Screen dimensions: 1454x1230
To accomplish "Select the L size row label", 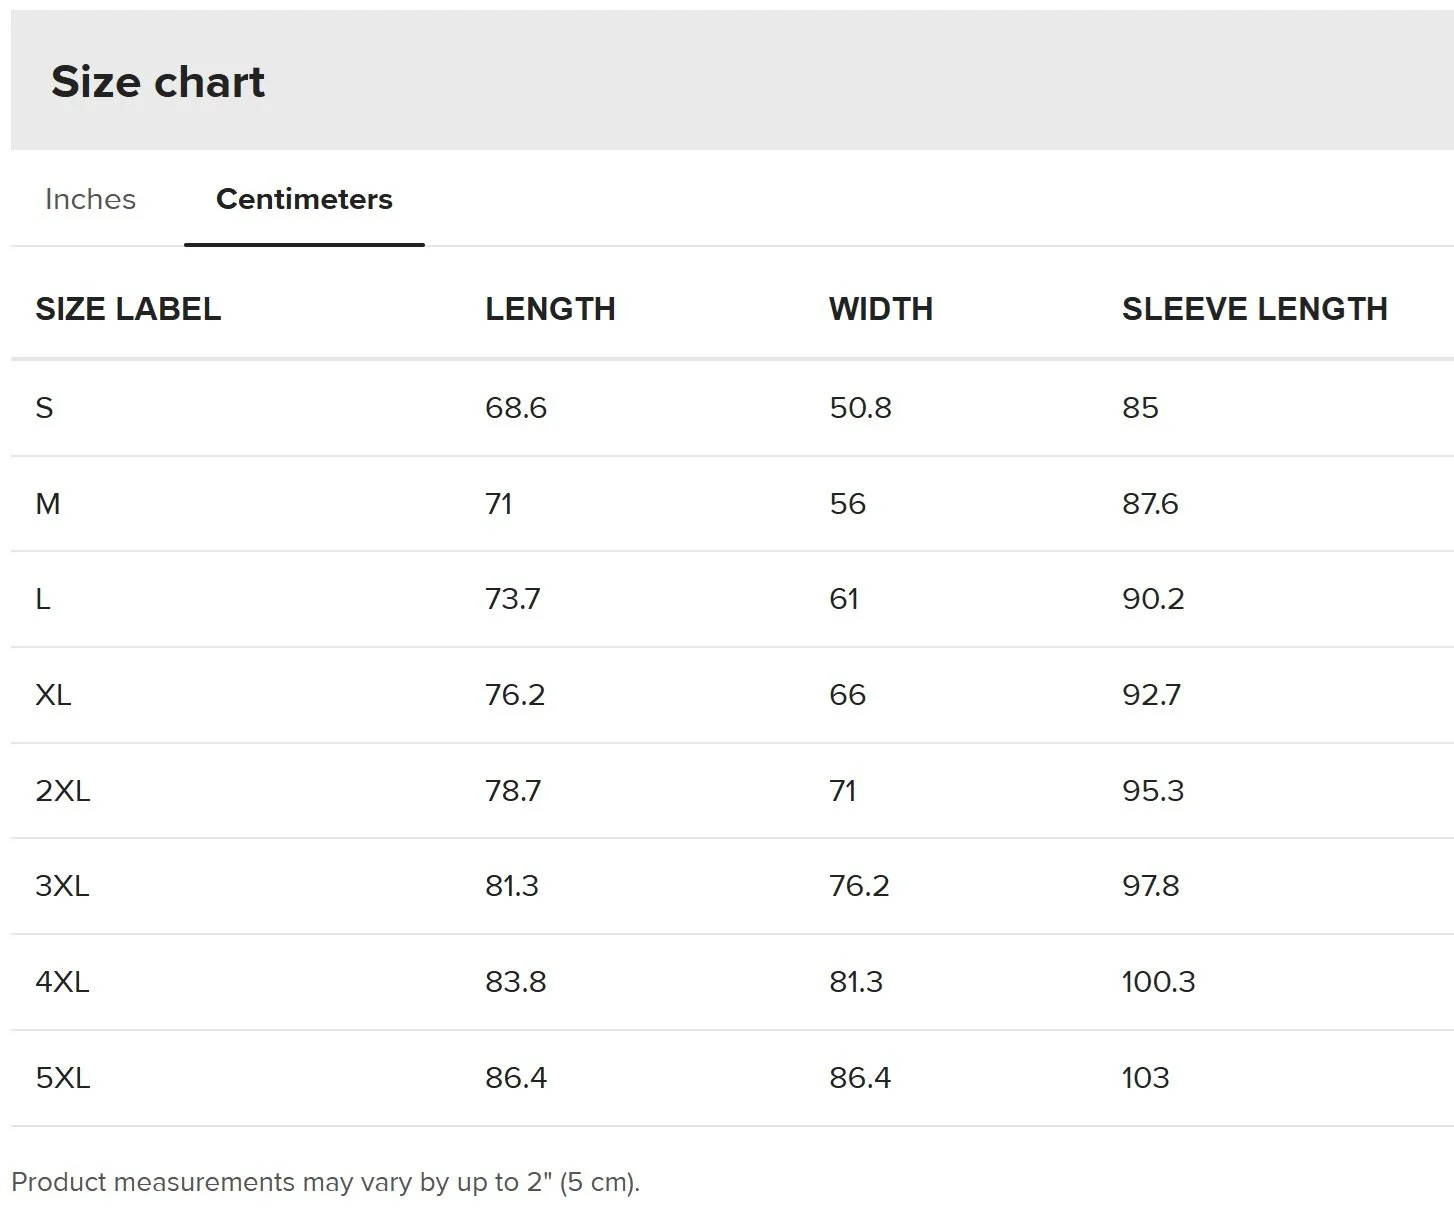I will coord(43,599).
